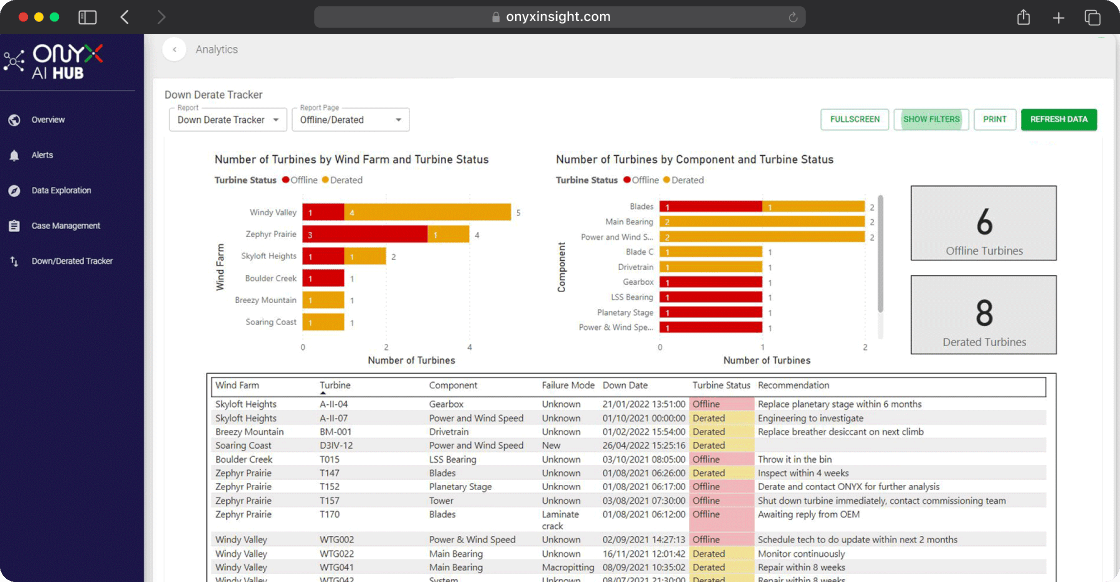
Task: Click the Case Management clipboard icon
Action: (x=14, y=226)
